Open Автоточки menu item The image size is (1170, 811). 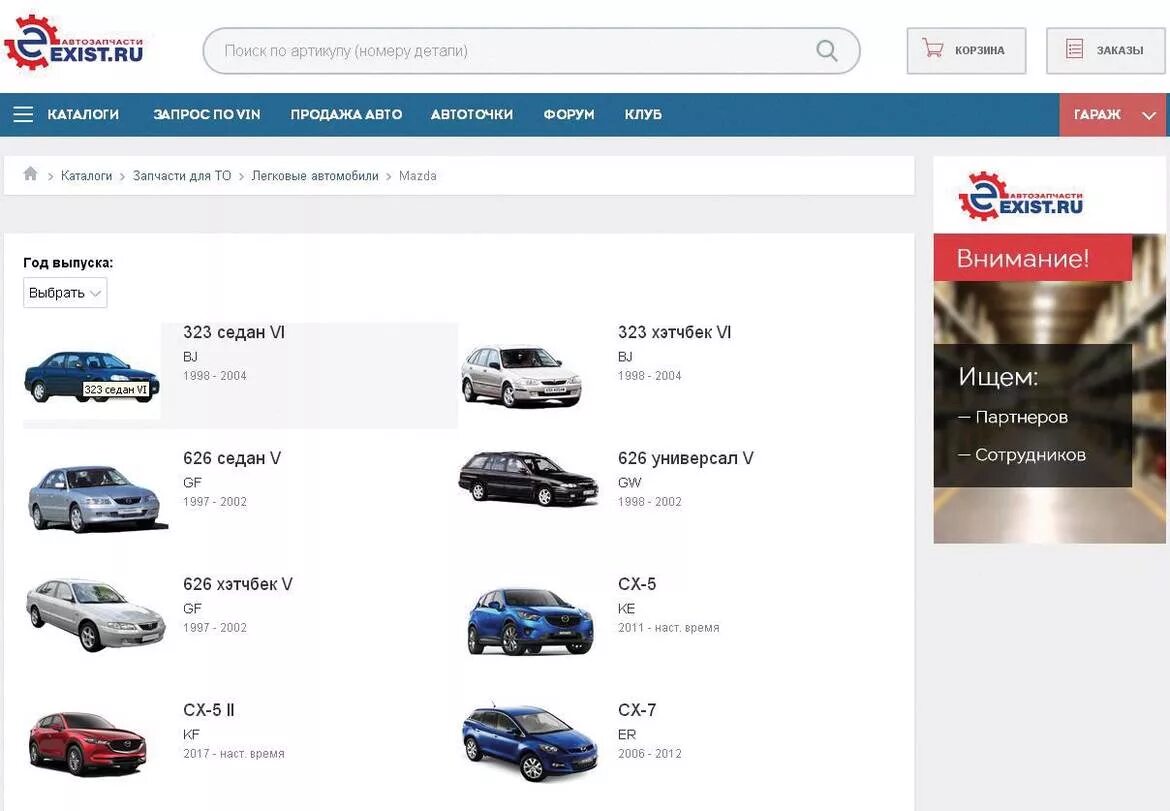tap(472, 114)
